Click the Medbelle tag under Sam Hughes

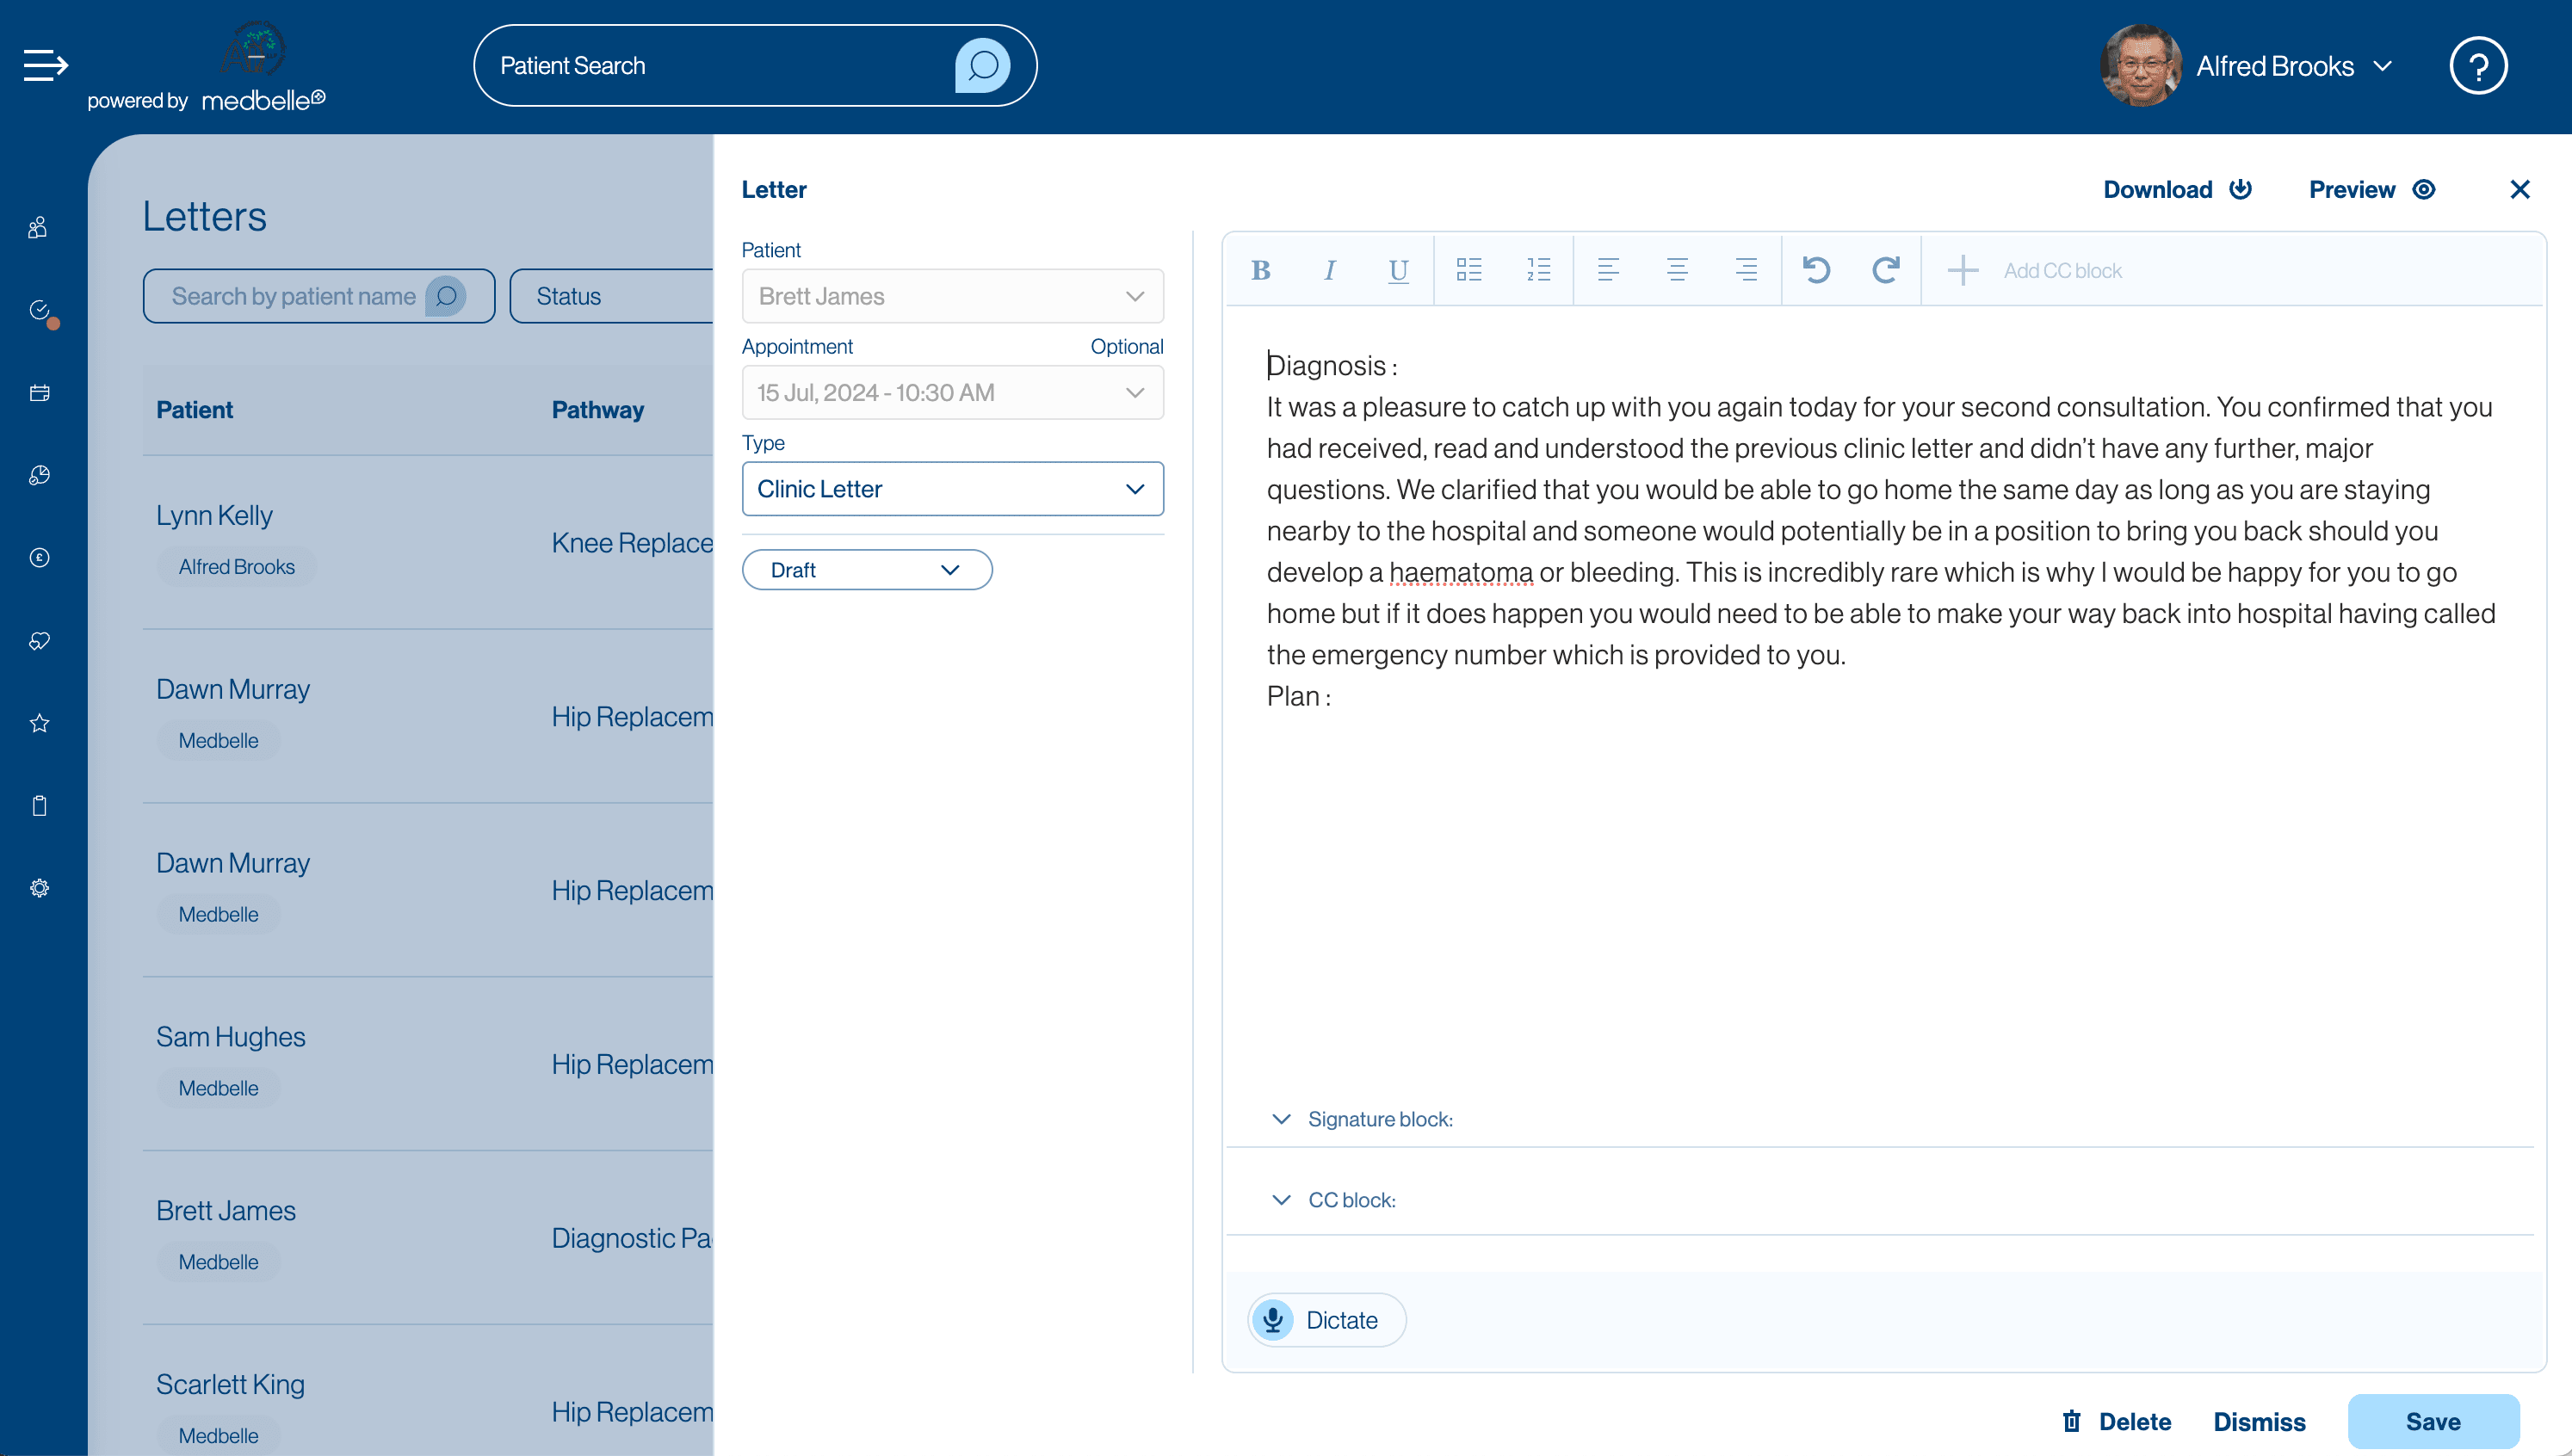pos(218,1088)
